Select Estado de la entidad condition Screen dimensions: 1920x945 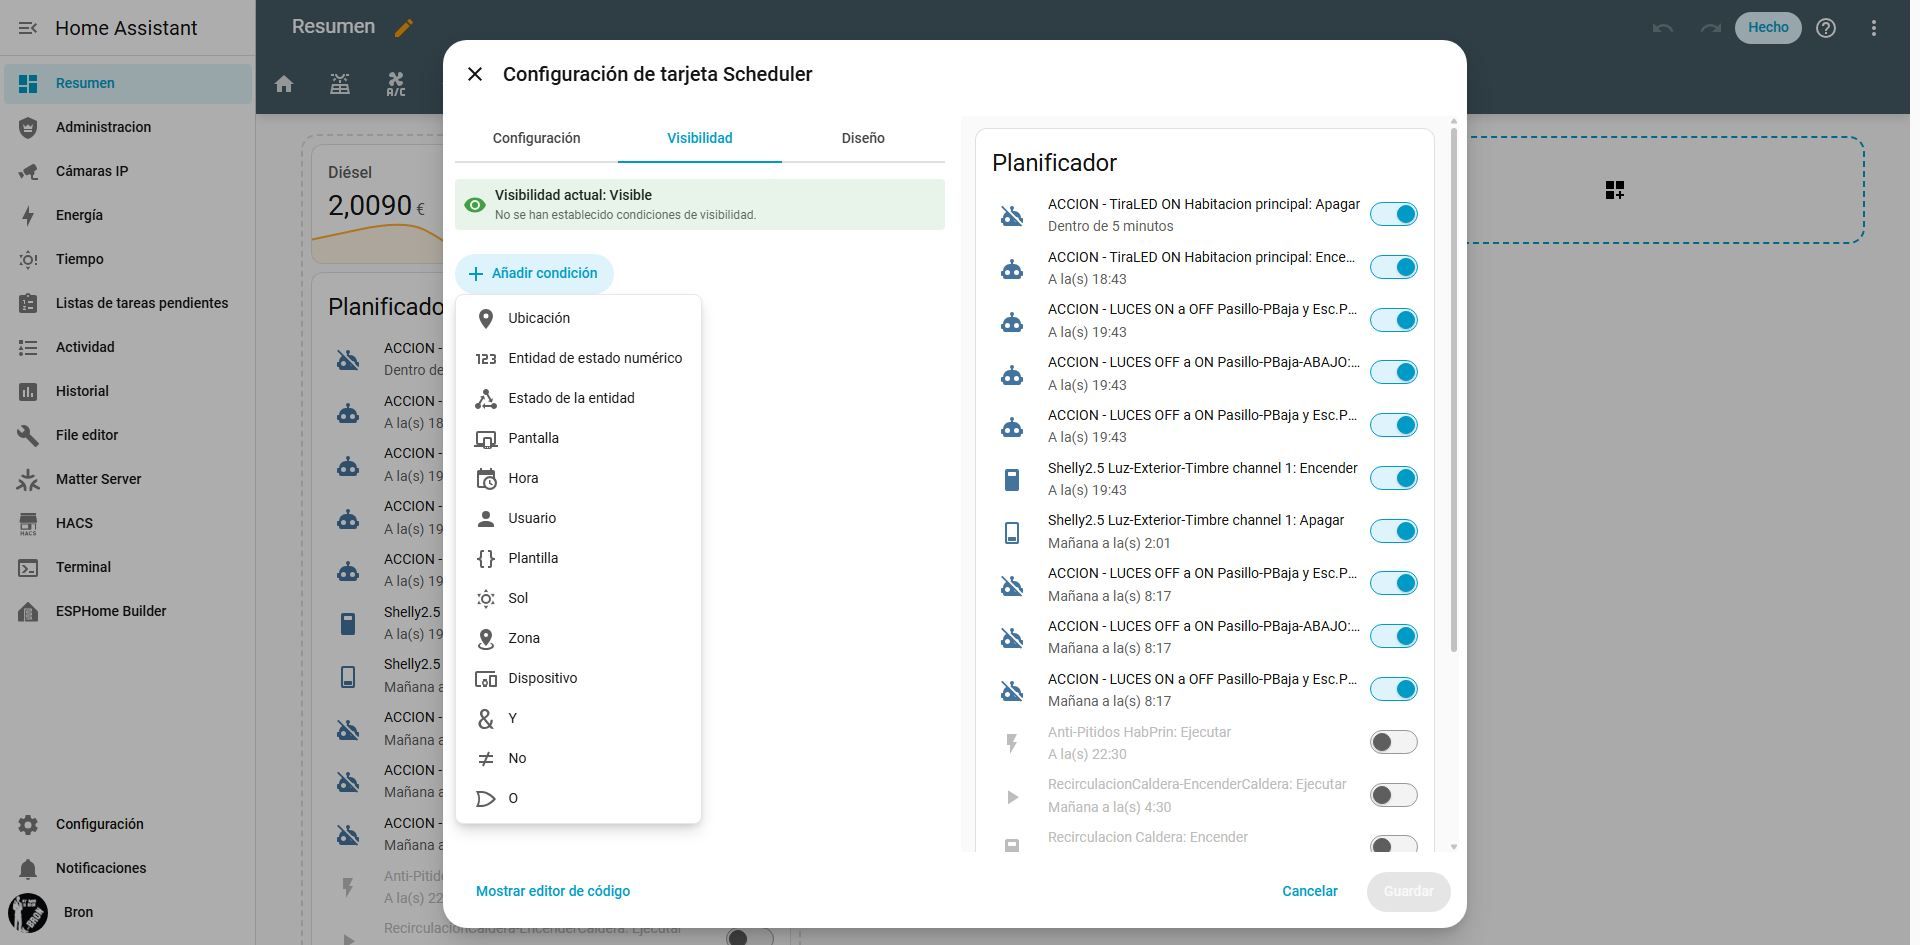click(578, 398)
